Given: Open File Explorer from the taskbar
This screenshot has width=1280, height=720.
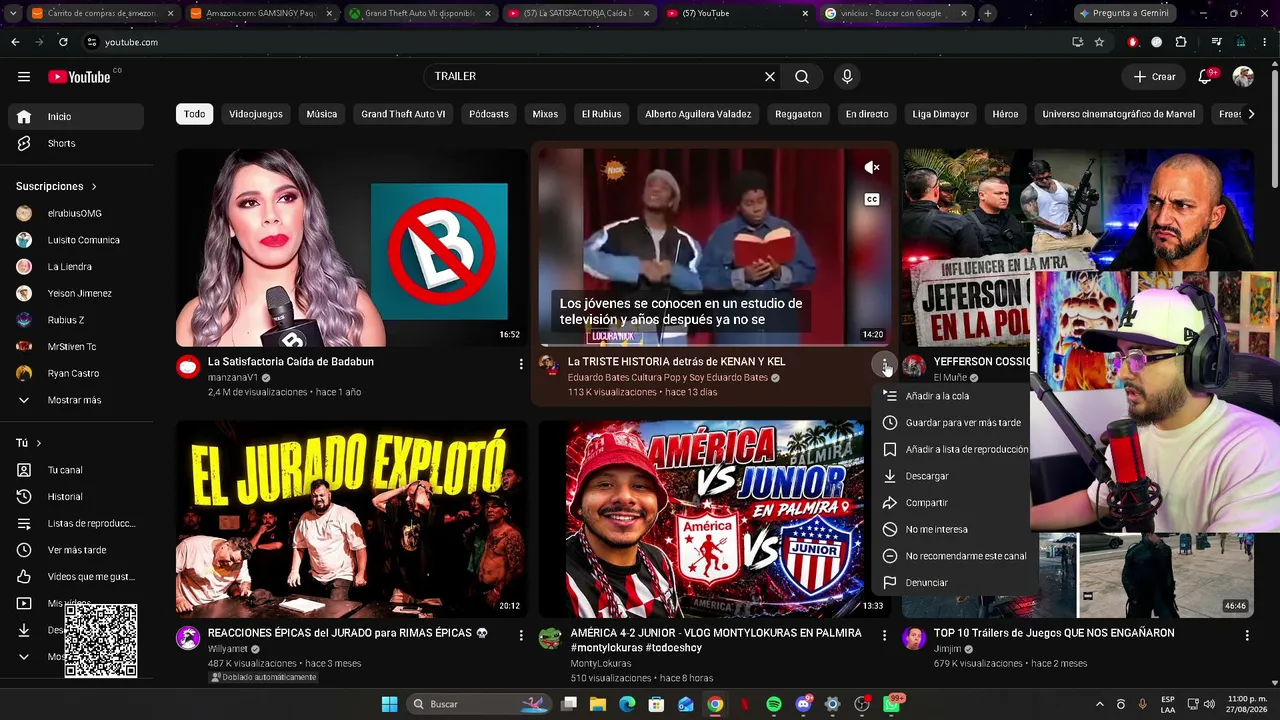Looking at the screenshot, I should click(x=598, y=704).
